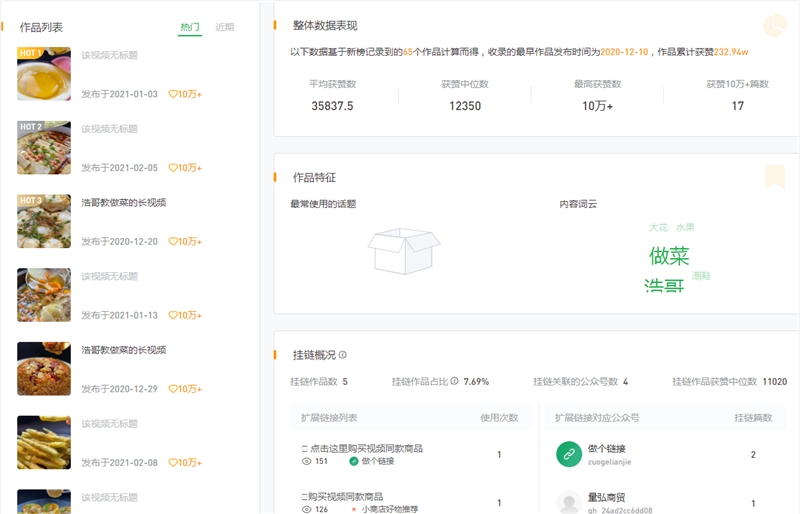The image size is (800, 514).
Task: Click the pie chart icon in 整体数据表现
Action: (x=774, y=26)
